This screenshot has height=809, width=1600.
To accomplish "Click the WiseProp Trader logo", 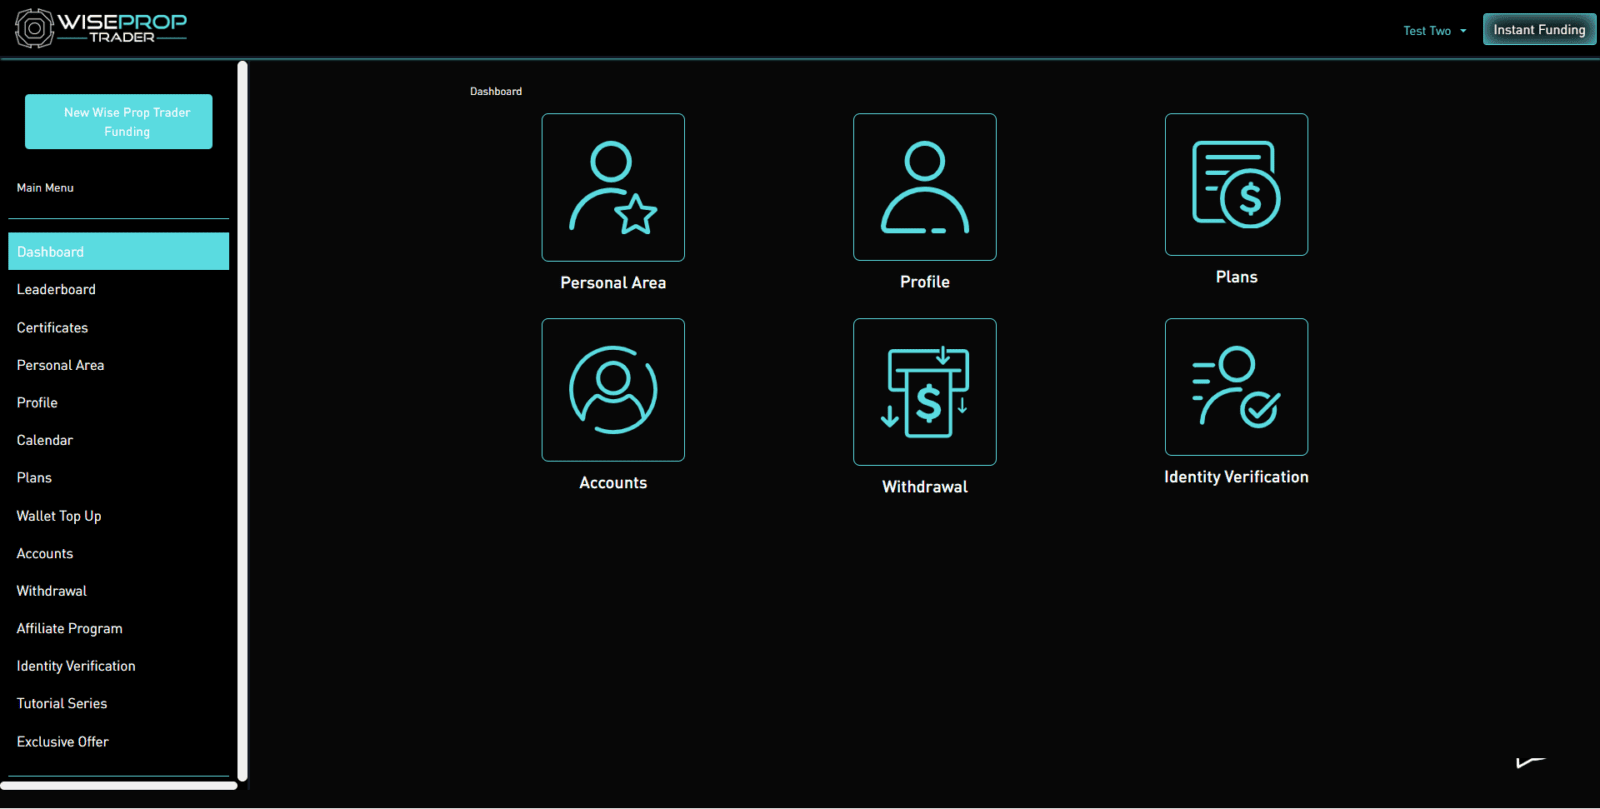I will tap(101, 28).
